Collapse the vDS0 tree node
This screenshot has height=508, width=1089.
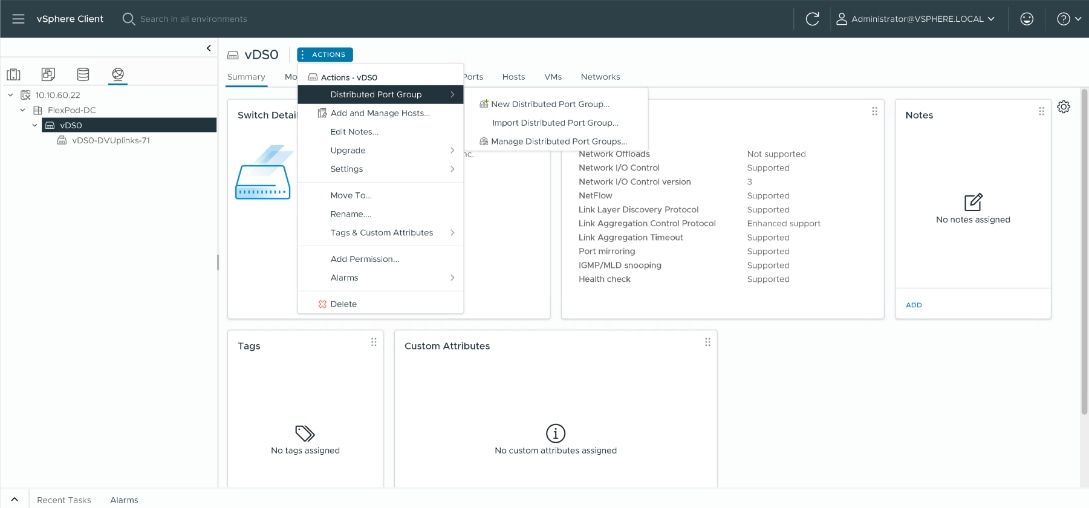(35, 125)
